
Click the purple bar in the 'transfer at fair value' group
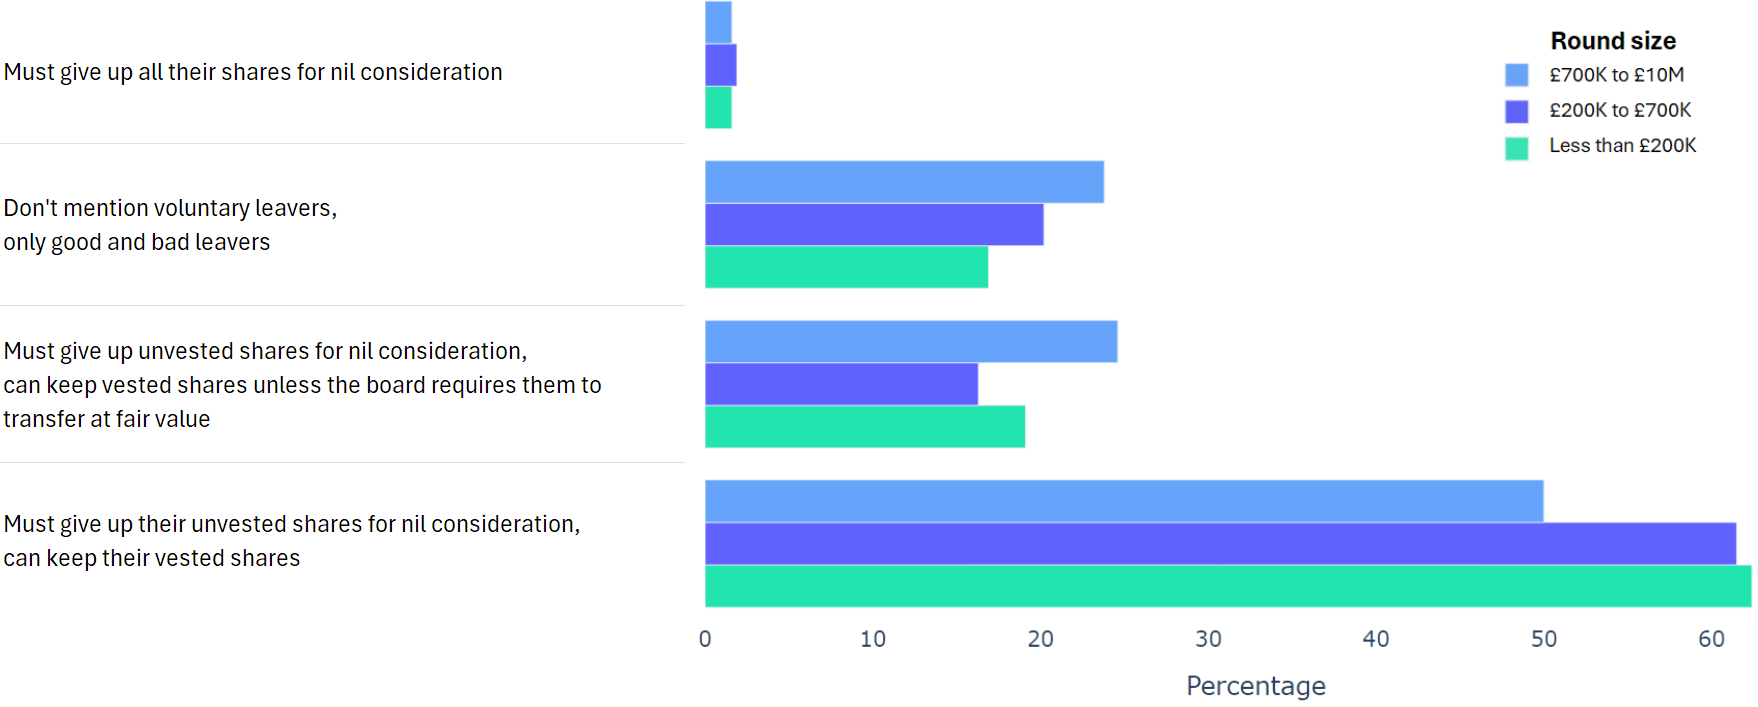coord(841,384)
